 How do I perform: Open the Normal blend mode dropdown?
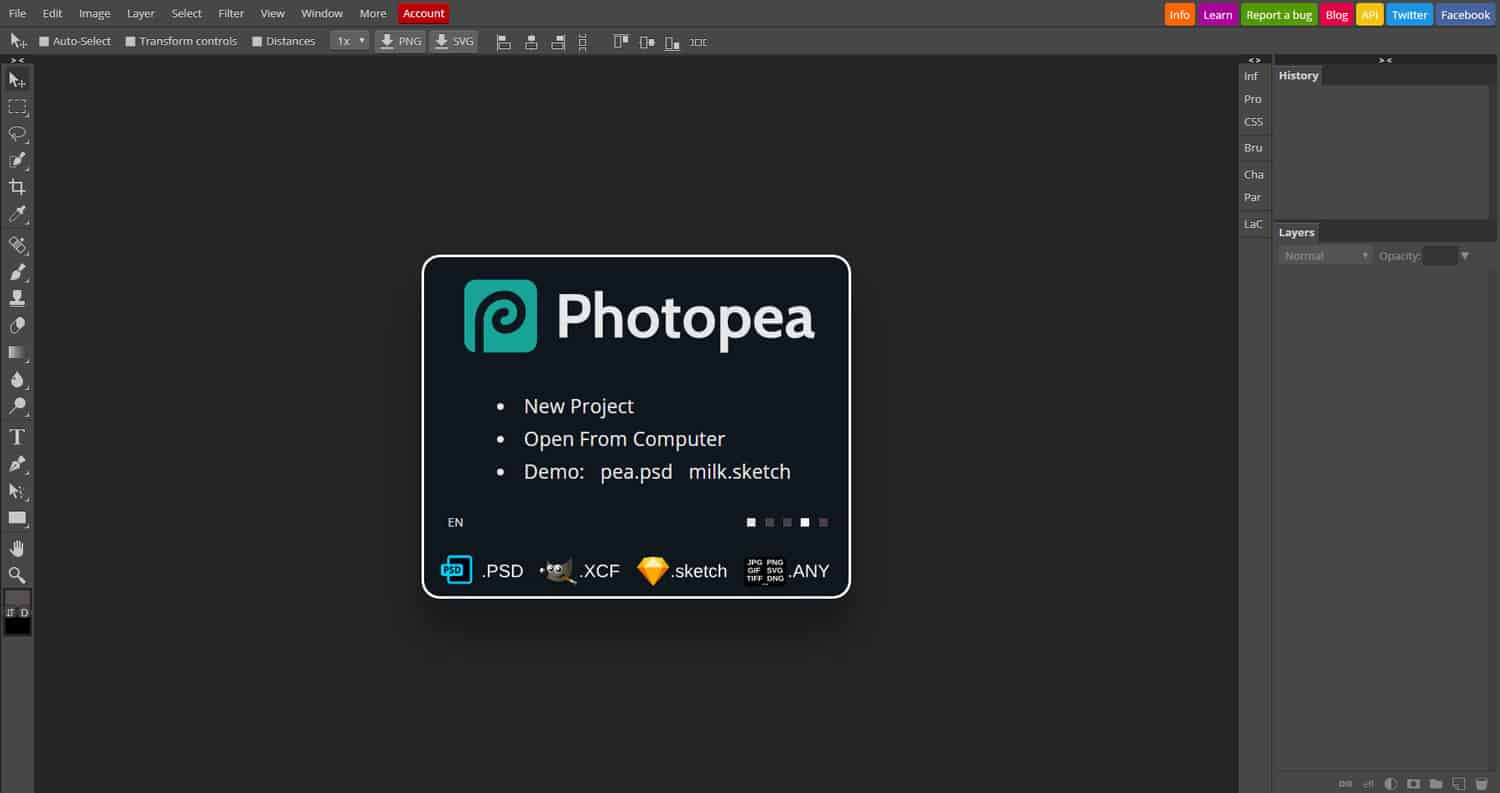pos(1325,256)
